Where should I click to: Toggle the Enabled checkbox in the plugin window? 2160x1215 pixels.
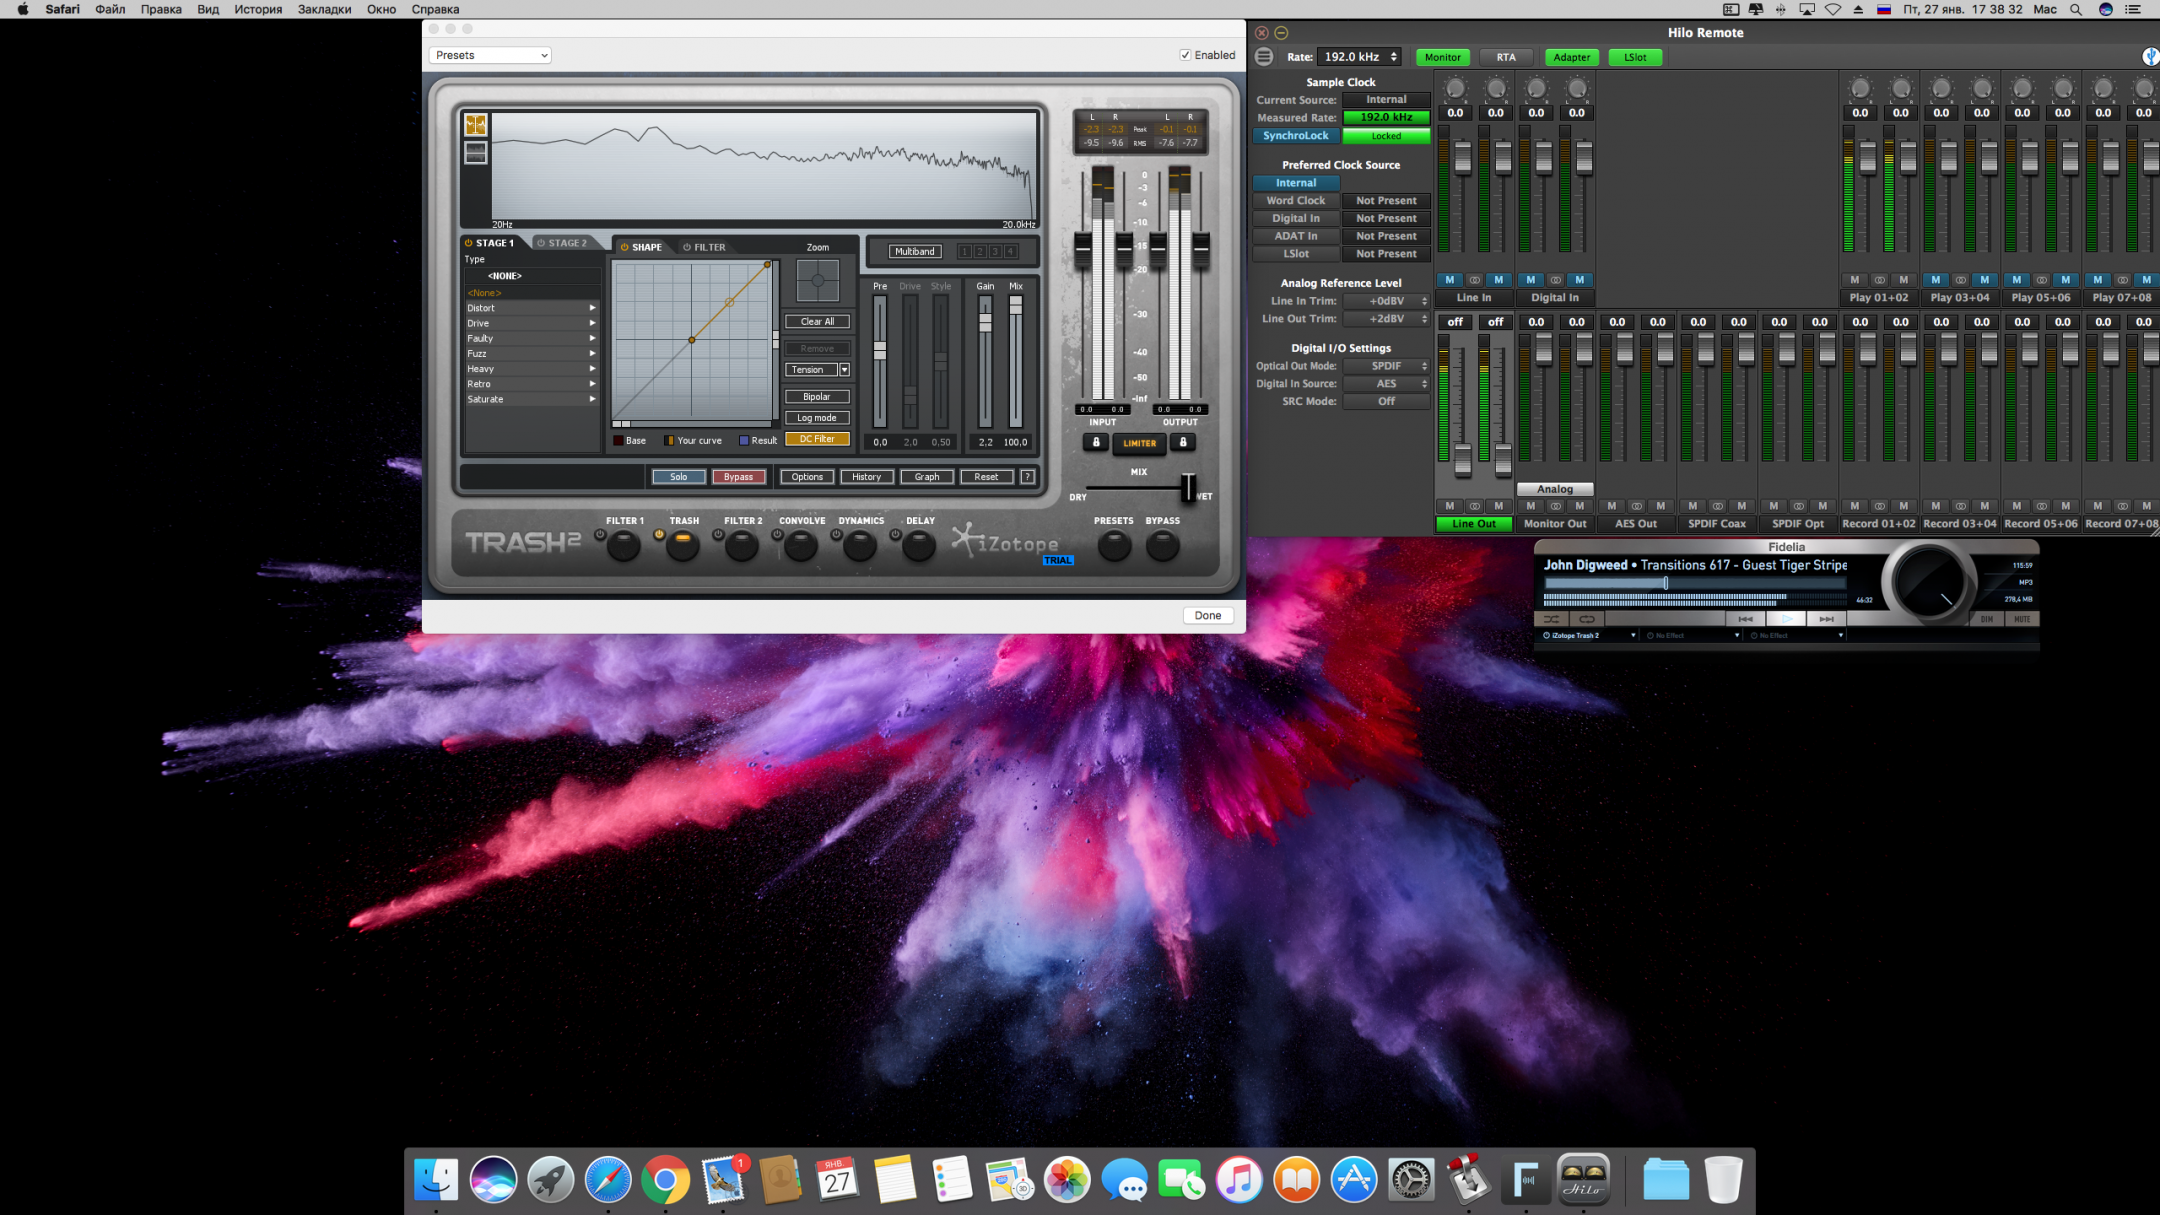(x=1185, y=55)
